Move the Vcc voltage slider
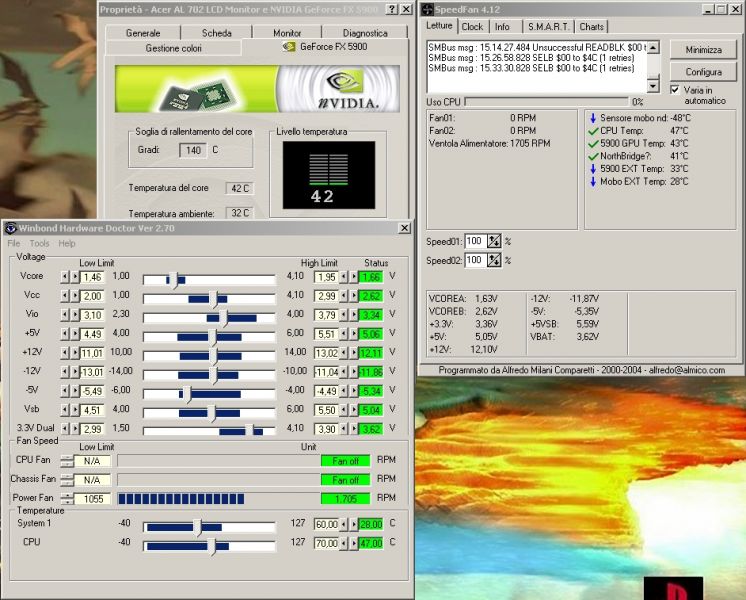 pyautogui.click(x=213, y=299)
